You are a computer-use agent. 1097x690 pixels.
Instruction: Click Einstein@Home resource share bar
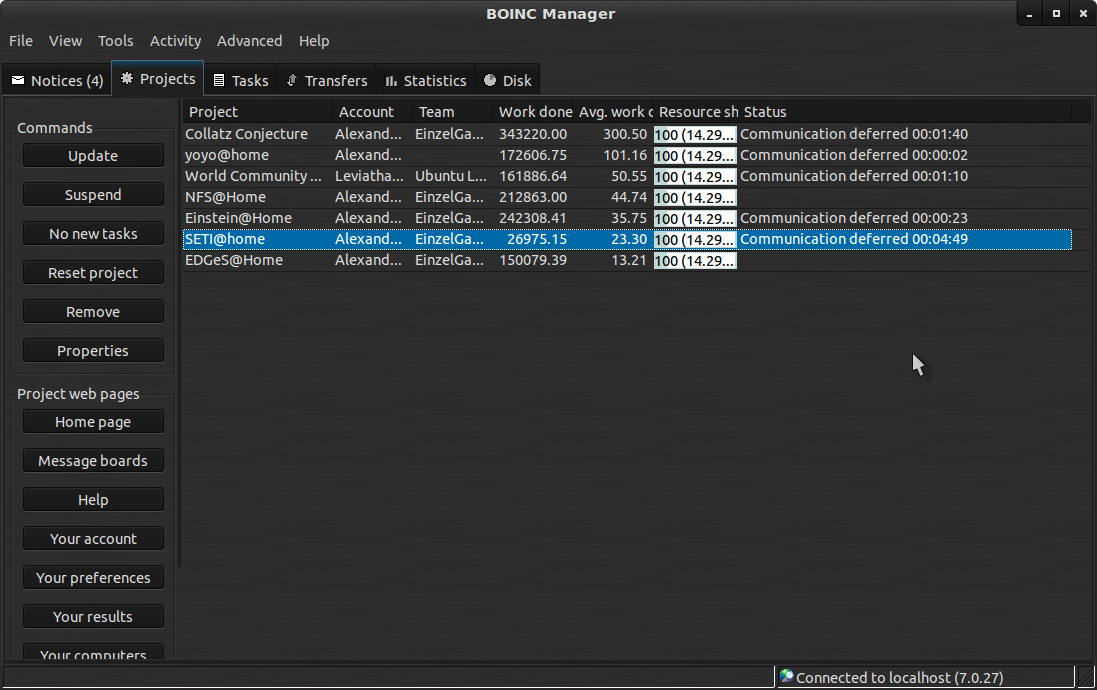coord(695,218)
